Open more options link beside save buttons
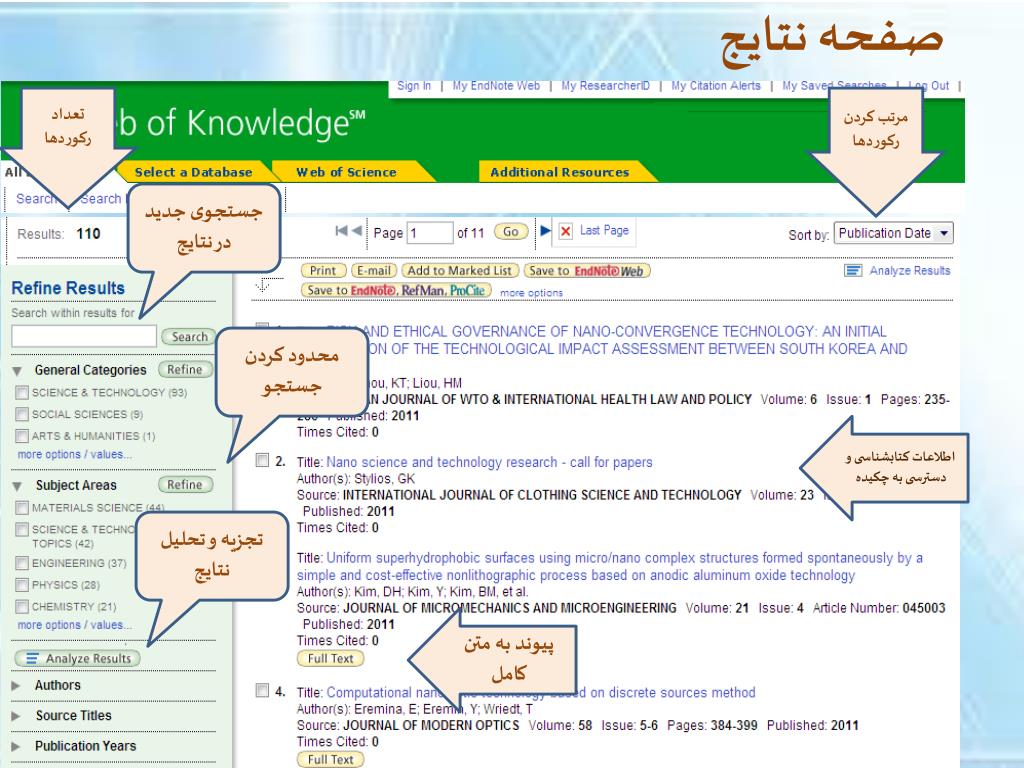Viewport: 1024px width, 768px height. [x=532, y=293]
